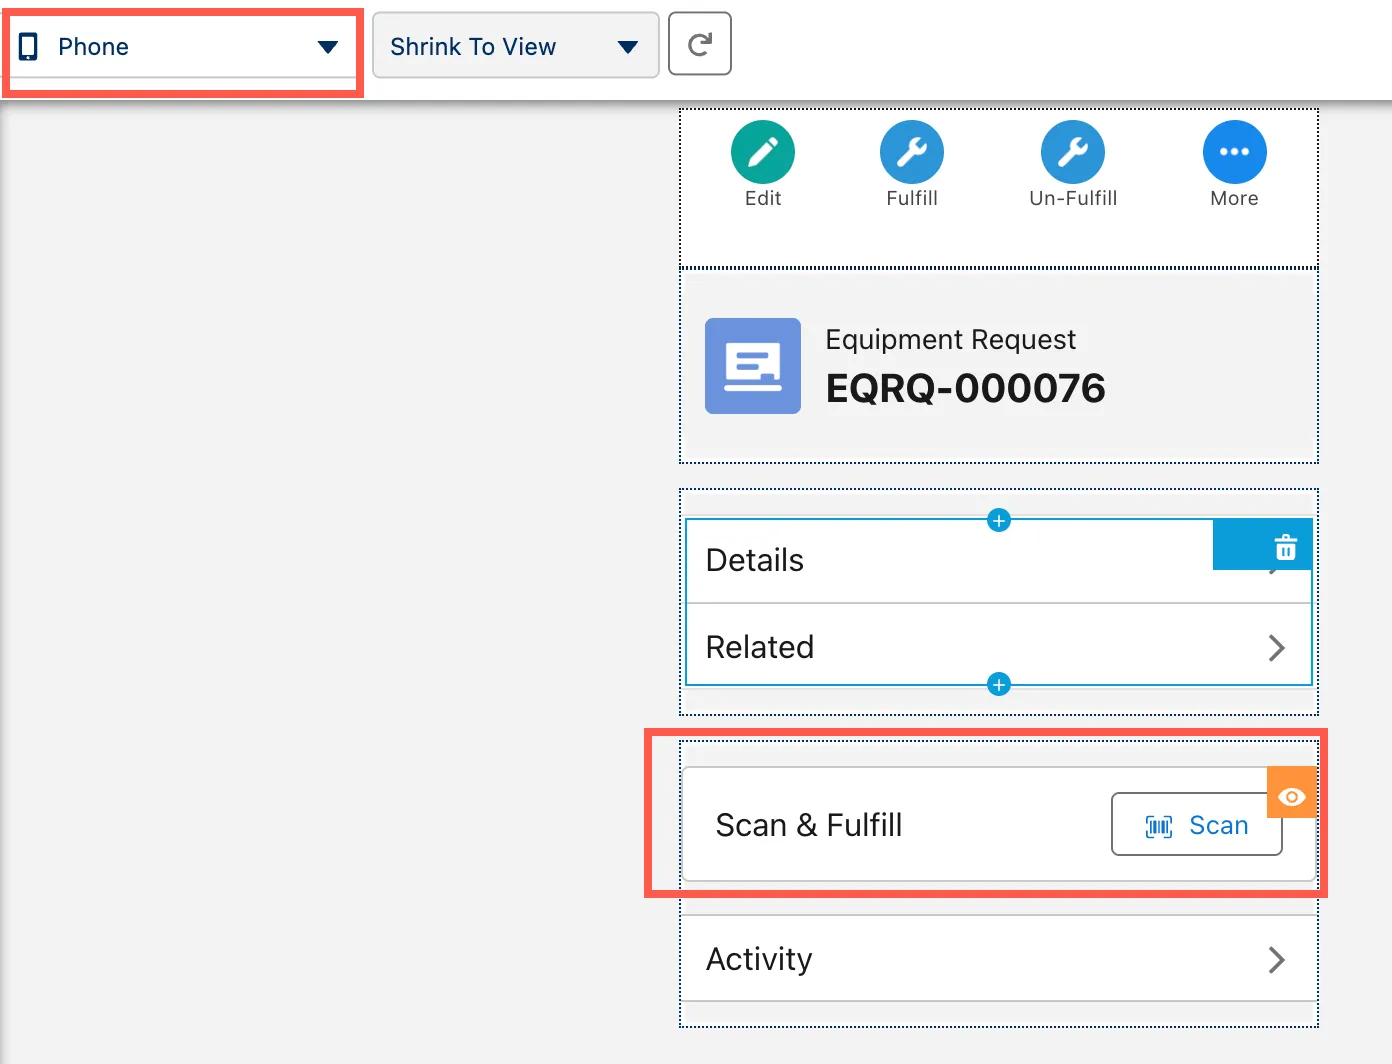This screenshot has width=1392, height=1064.
Task: Delete the tabs component with trash icon
Action: click(x=1285, y=547)
